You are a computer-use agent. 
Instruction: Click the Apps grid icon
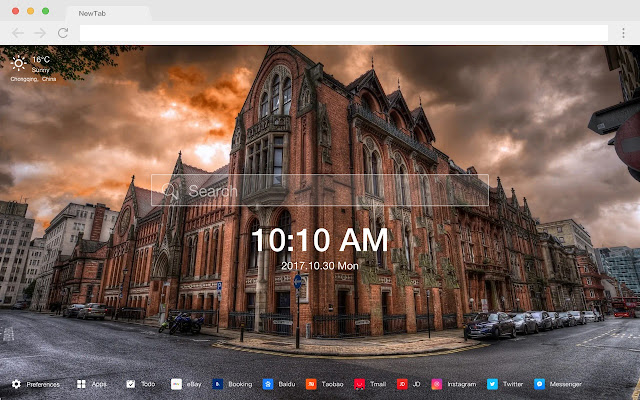click(81, 384)
